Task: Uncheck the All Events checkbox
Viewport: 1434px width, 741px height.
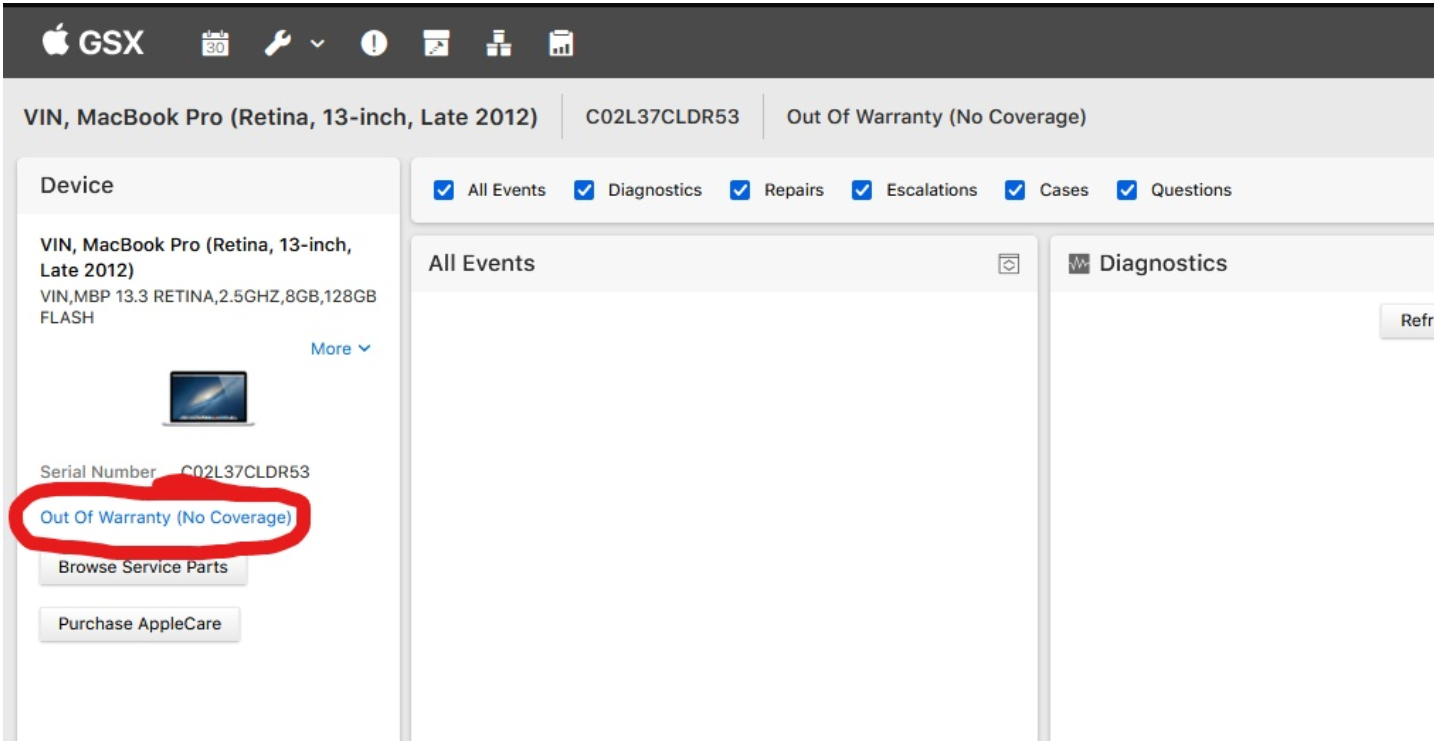Action: tap(444, 190)
